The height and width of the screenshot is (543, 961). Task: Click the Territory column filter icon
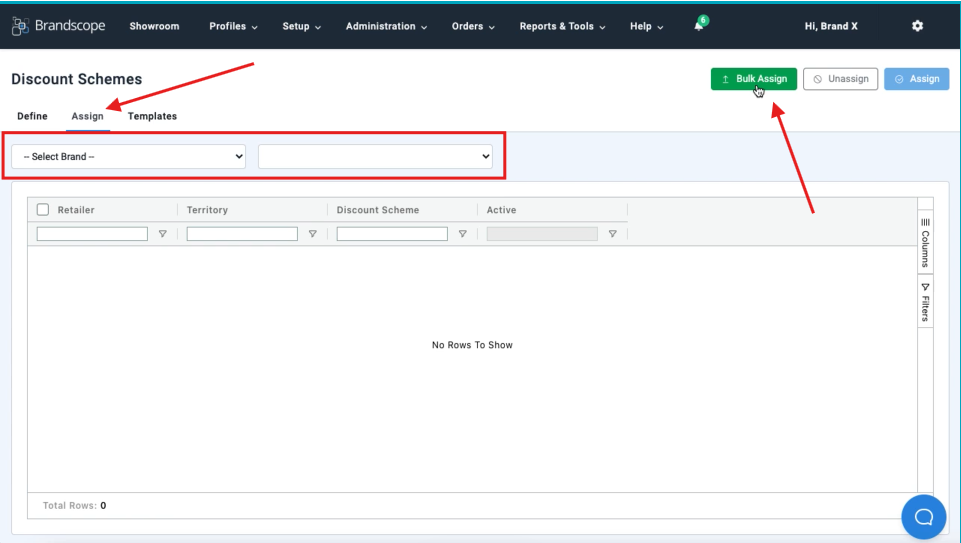click(x=312, y=234)
